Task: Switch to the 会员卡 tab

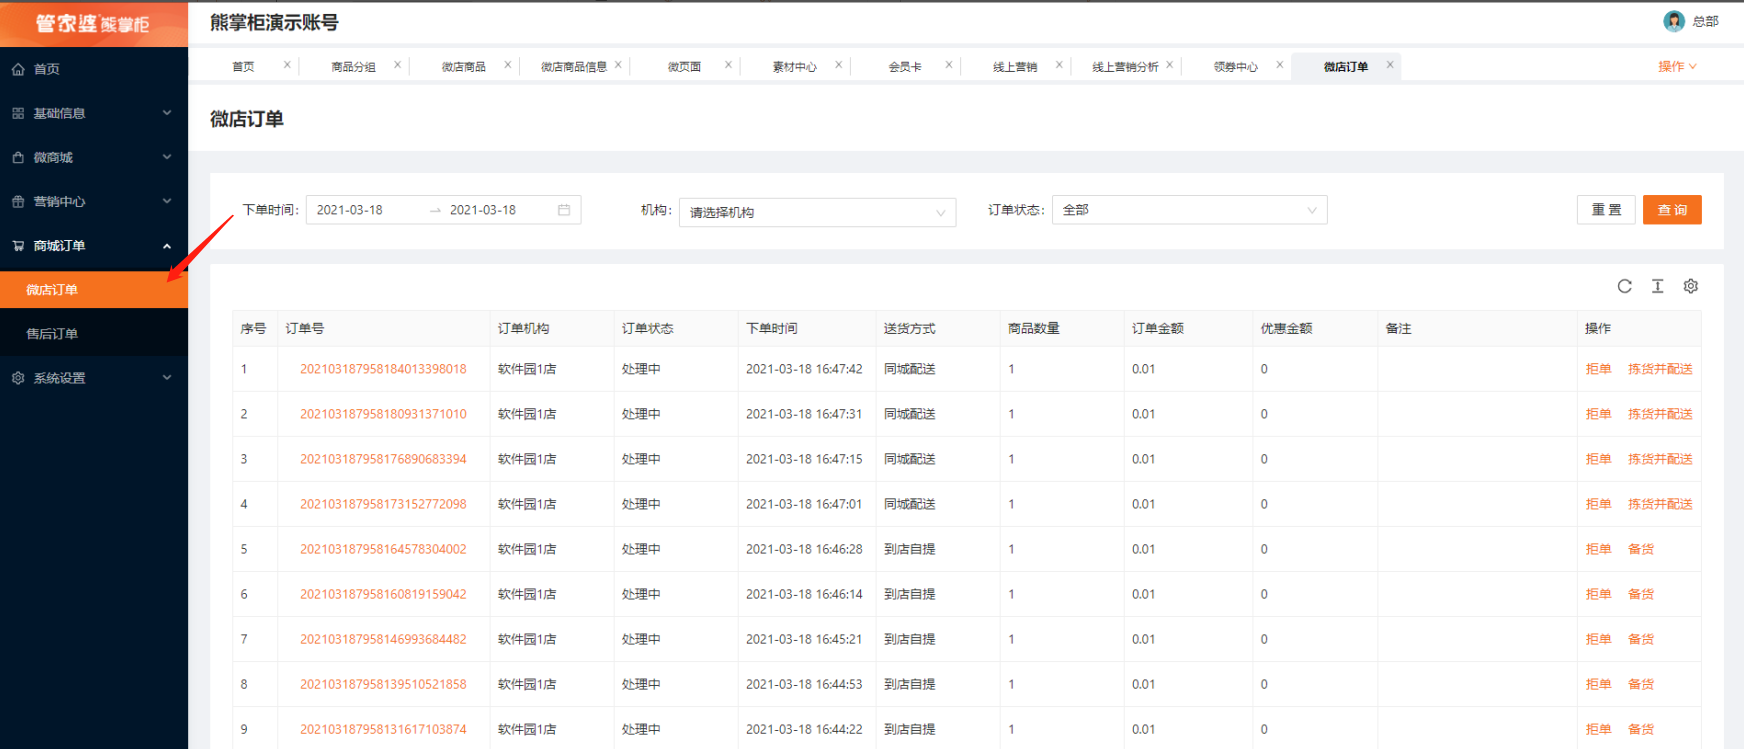Action: coord(905,67)
